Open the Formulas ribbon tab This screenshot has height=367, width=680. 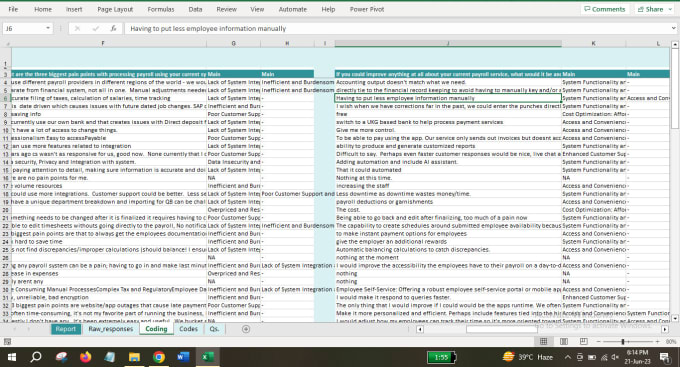pos(161,9)
